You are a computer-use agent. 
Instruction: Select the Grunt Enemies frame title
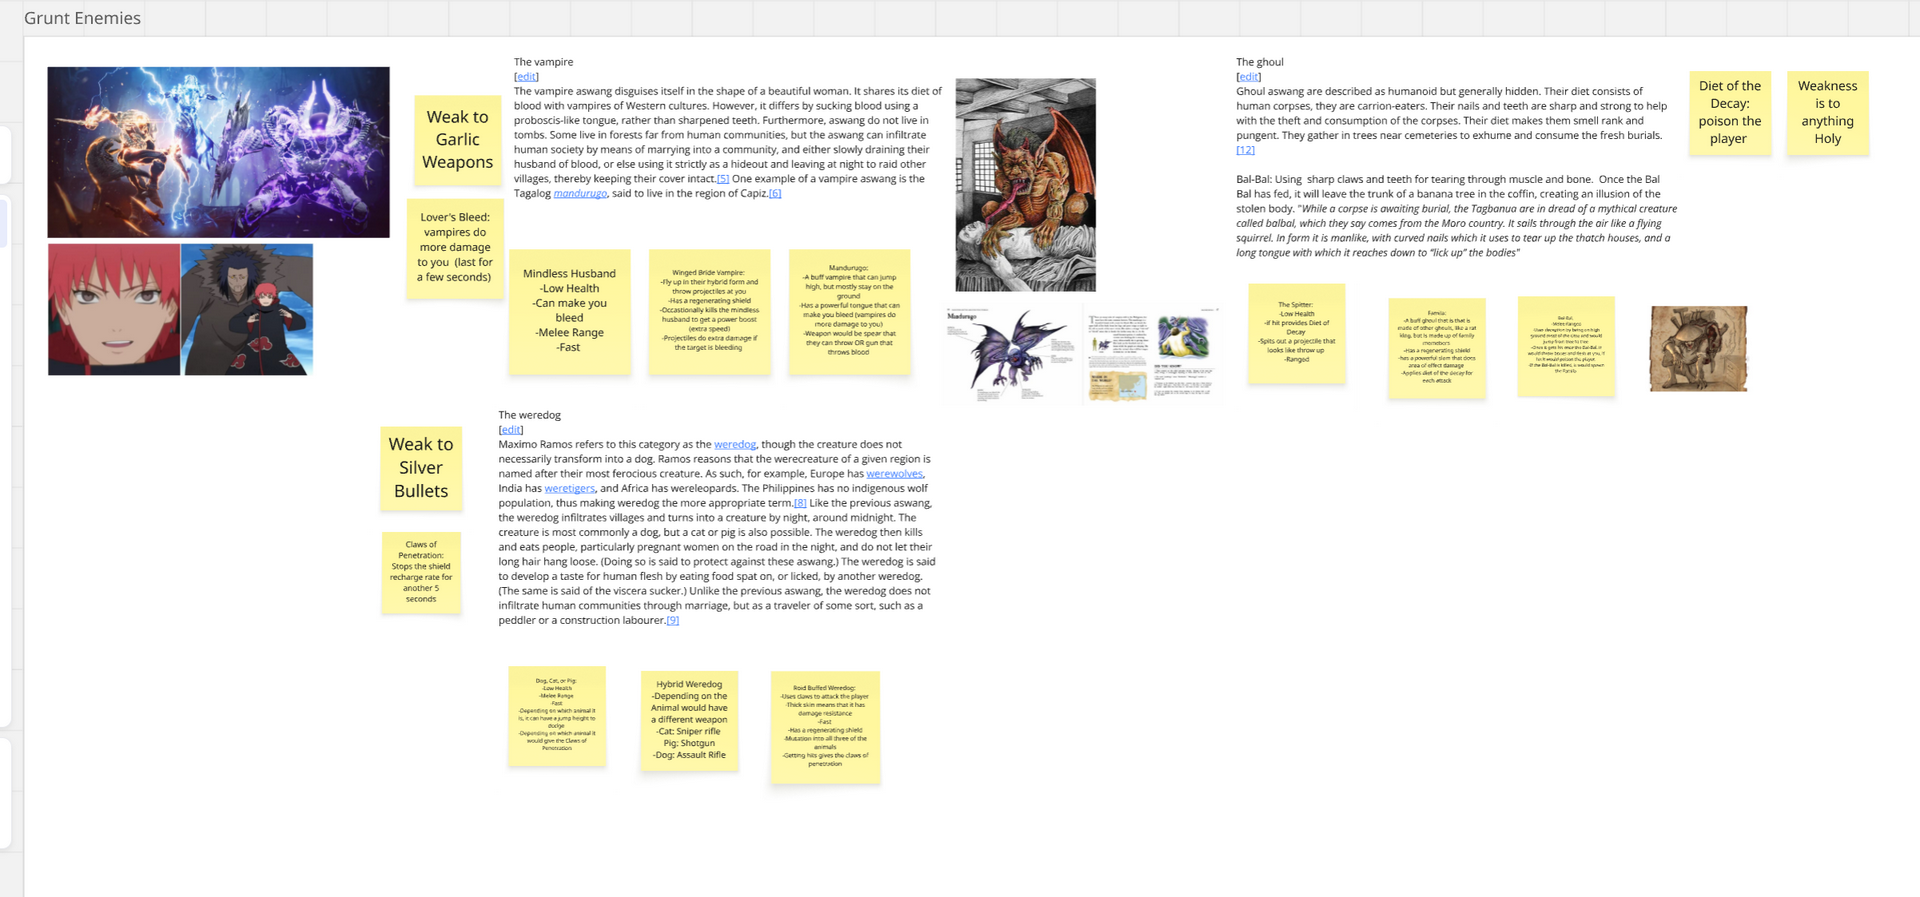(82, 18)
